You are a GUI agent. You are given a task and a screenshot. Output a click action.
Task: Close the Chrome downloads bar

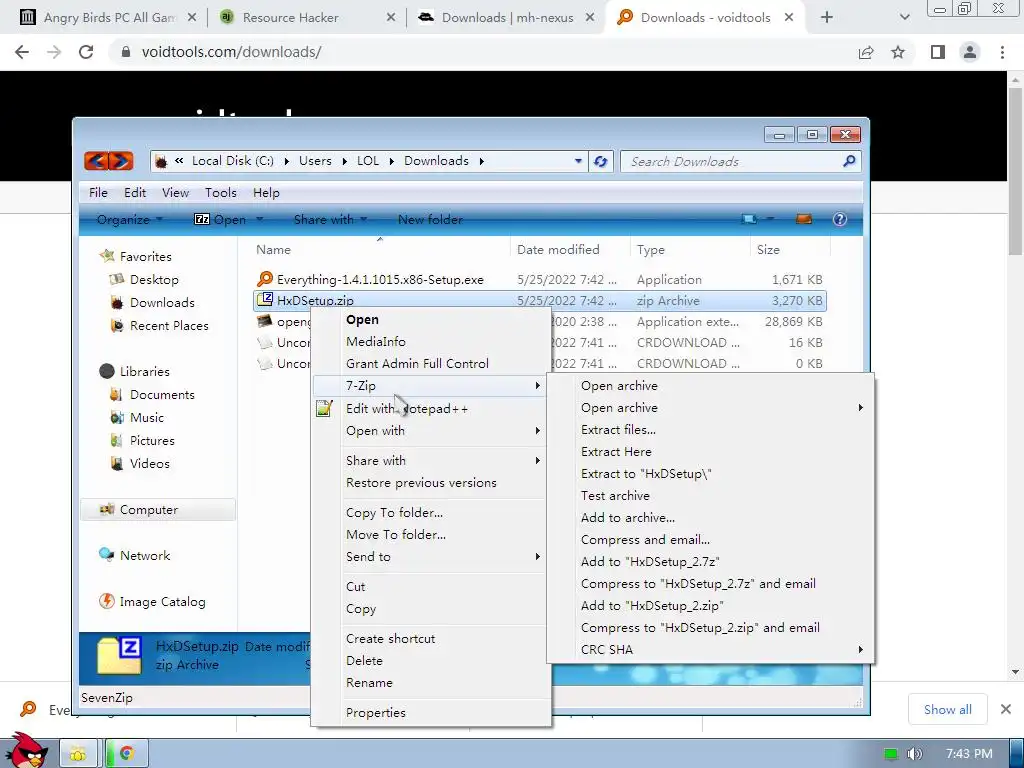point(1006,709)
